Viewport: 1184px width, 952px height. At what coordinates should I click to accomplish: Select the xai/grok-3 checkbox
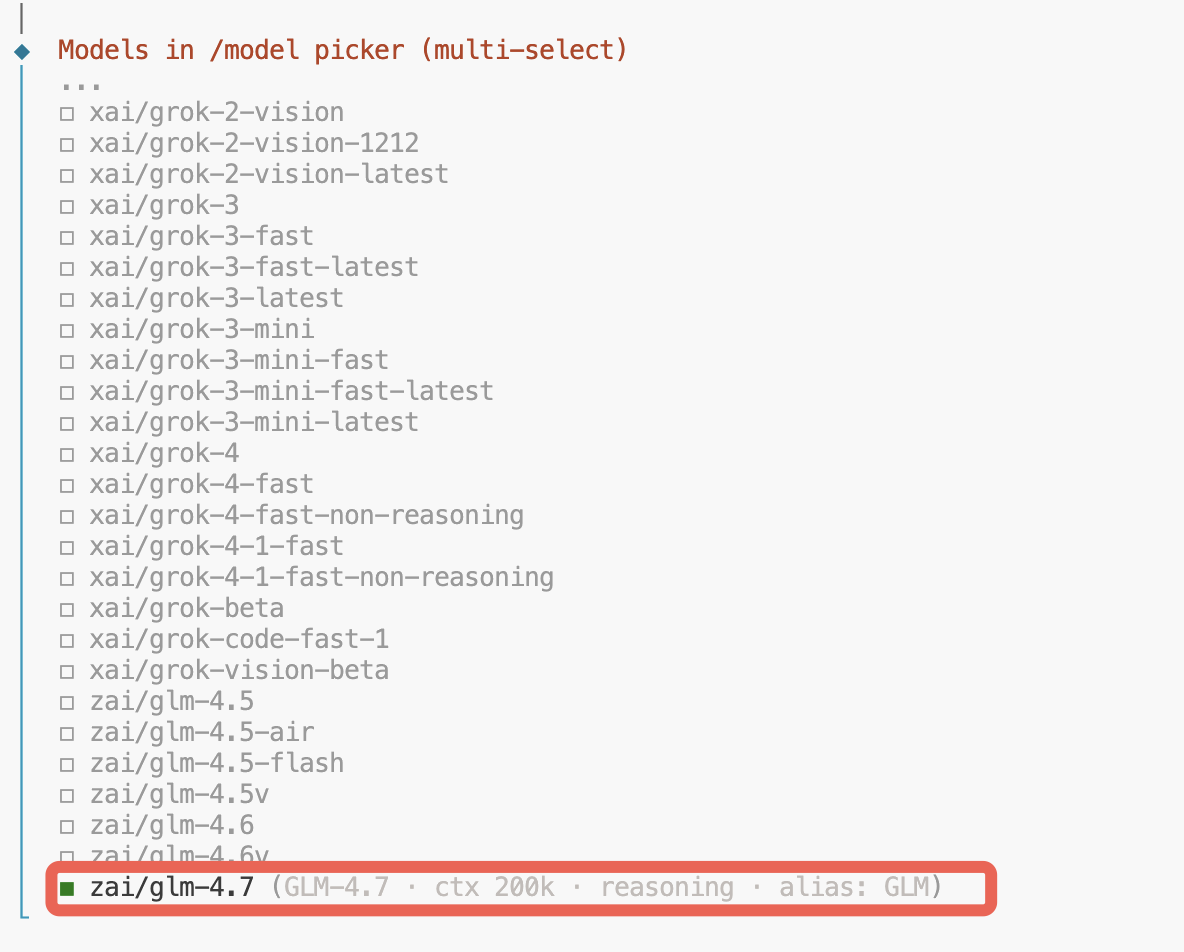(67, 206)
